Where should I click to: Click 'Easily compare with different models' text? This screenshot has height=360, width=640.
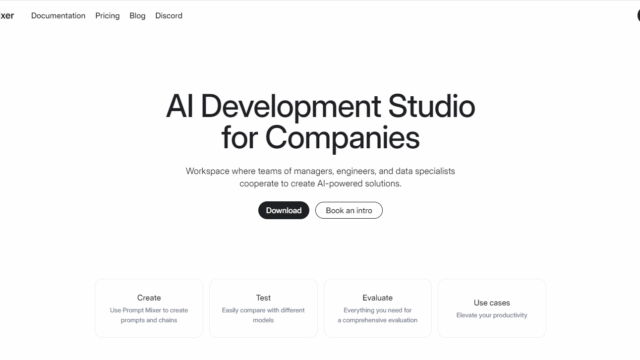point(263,315)
